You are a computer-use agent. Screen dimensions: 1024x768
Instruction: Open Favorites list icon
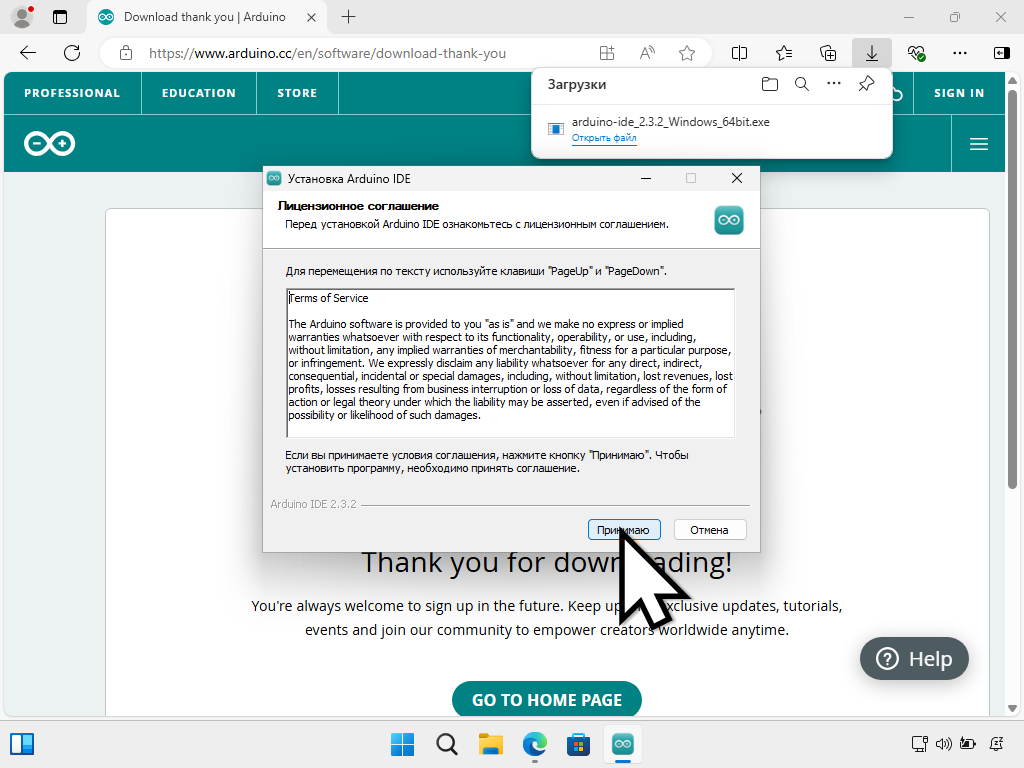point(784,53)
